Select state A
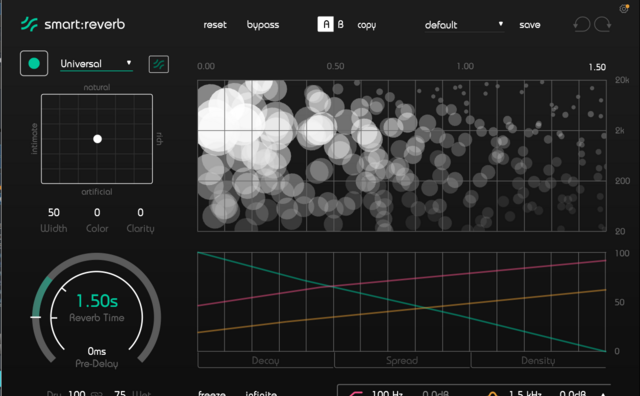Screen dimensions: 640x396 coord(325,24)
